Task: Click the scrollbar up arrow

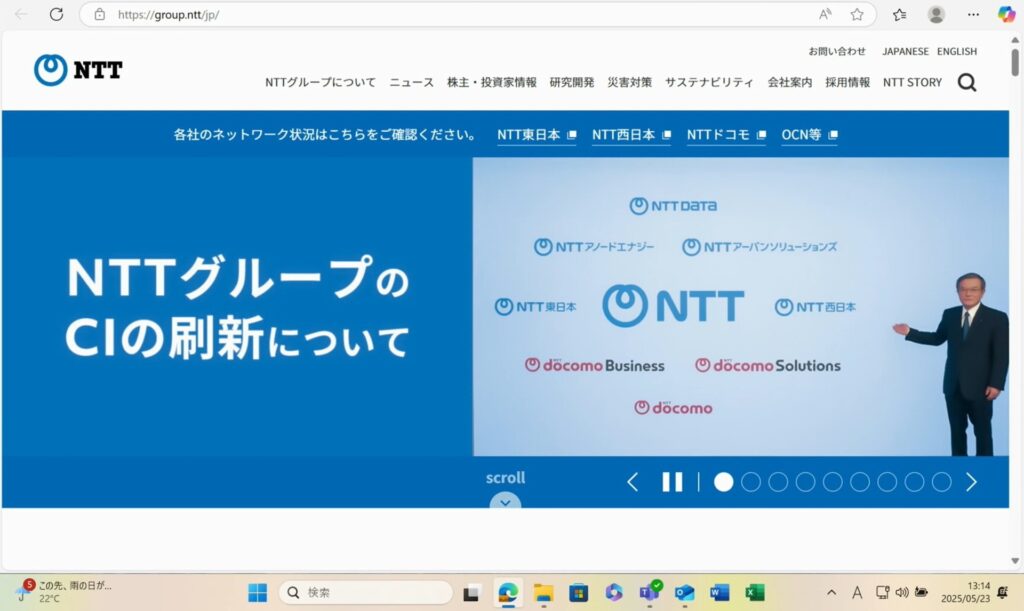Action: [x=1015, y=40]
